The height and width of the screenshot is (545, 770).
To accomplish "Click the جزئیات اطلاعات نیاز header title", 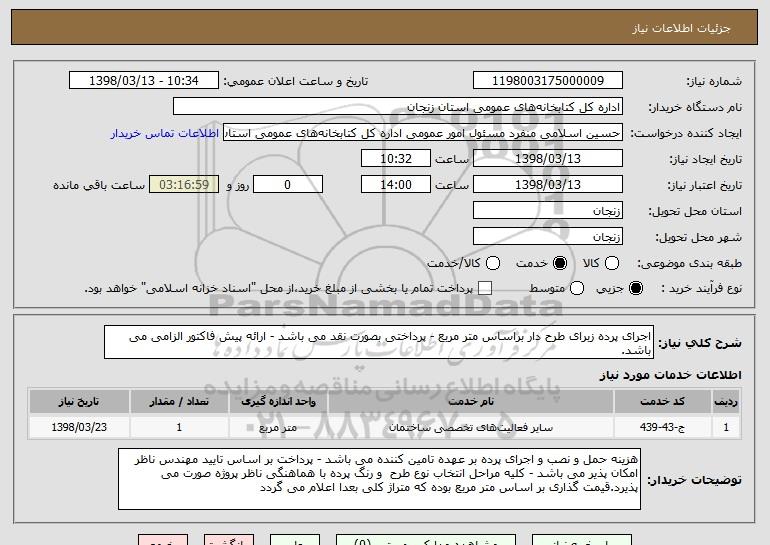I will pos(681,28).
